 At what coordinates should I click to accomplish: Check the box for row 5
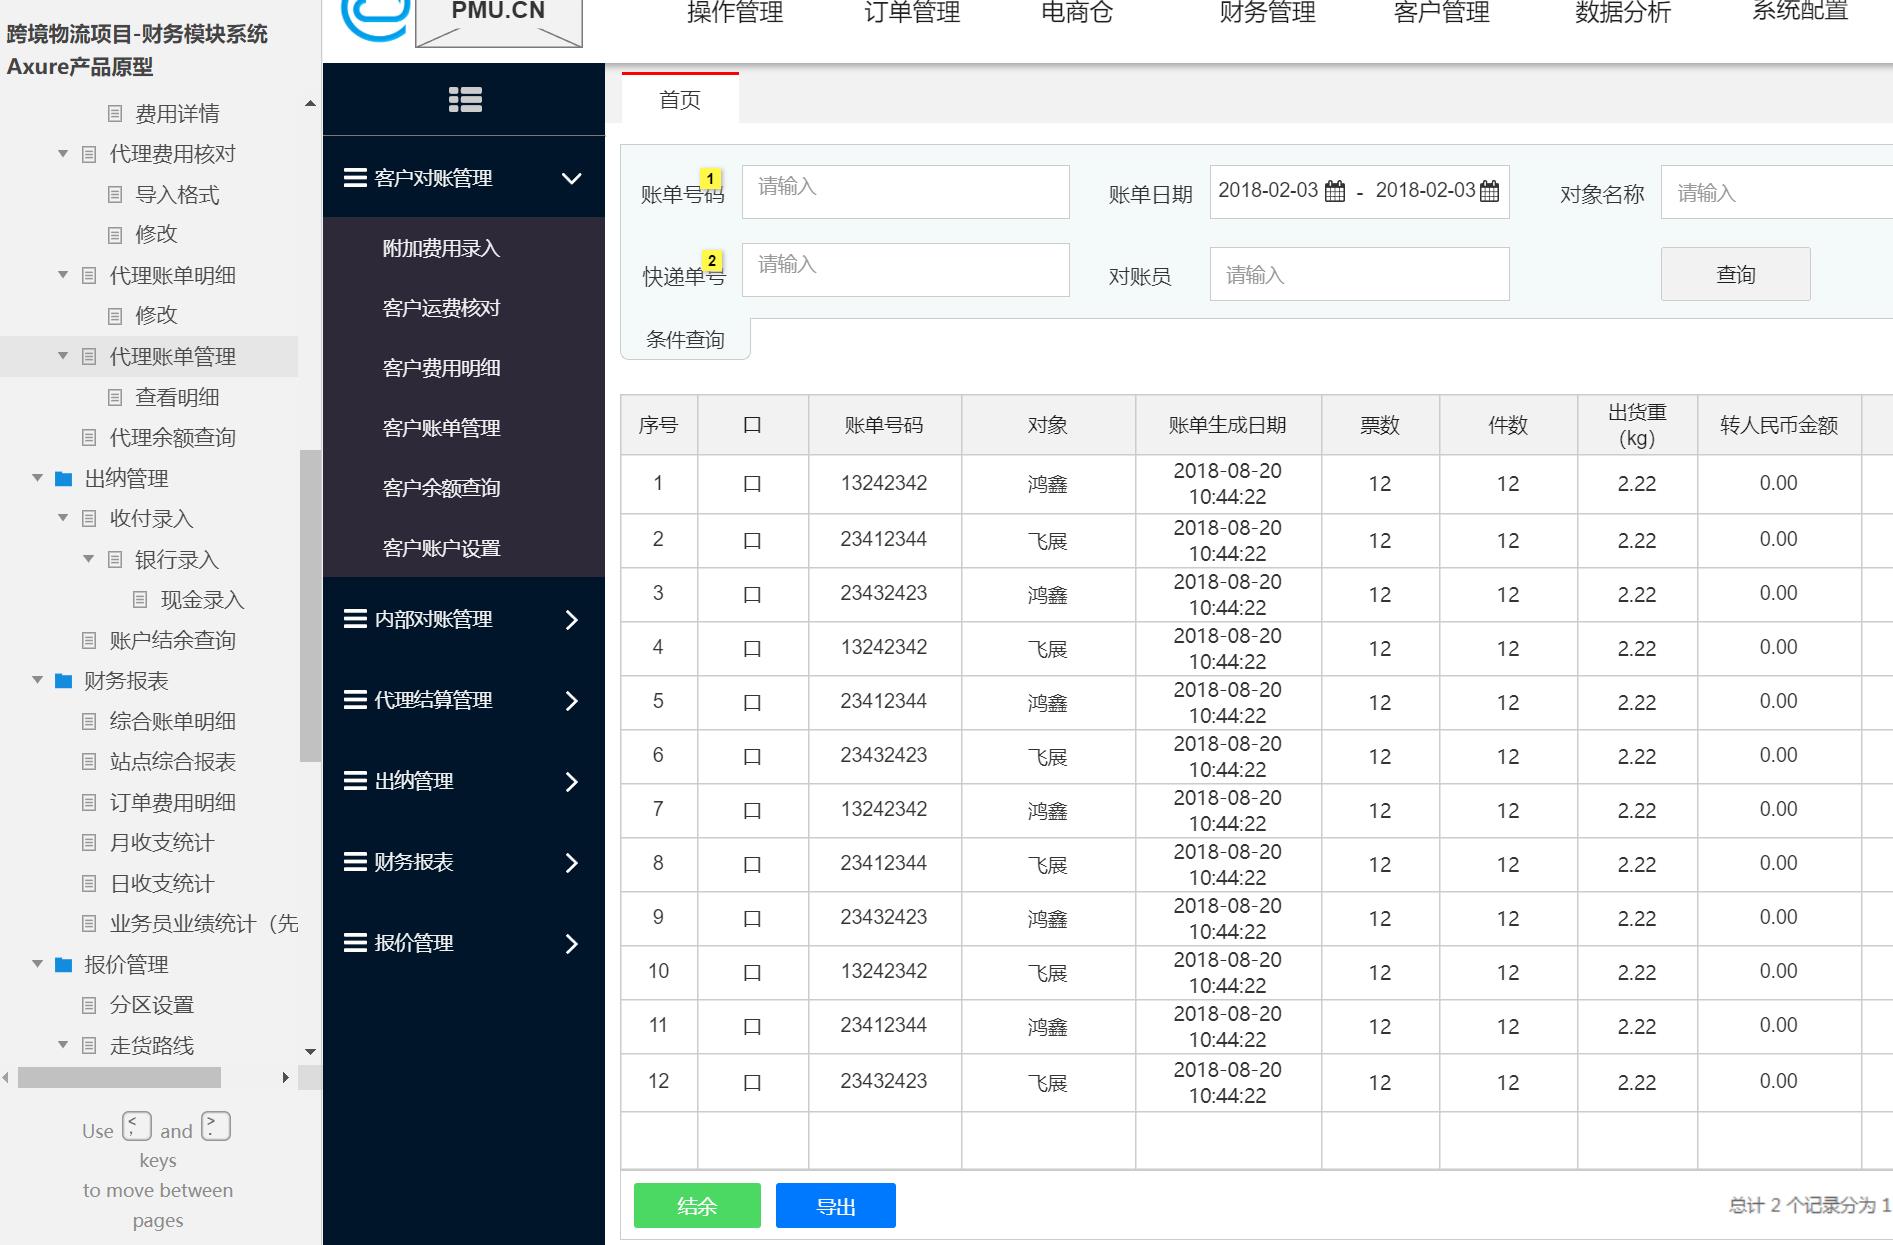coord(753,703)
